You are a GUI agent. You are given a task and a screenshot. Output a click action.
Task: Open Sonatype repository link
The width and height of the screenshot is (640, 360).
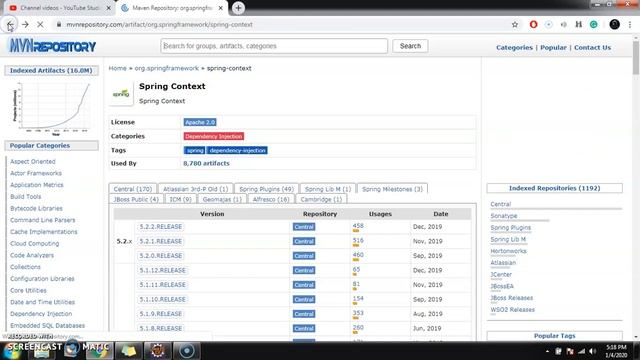[504, 216]
